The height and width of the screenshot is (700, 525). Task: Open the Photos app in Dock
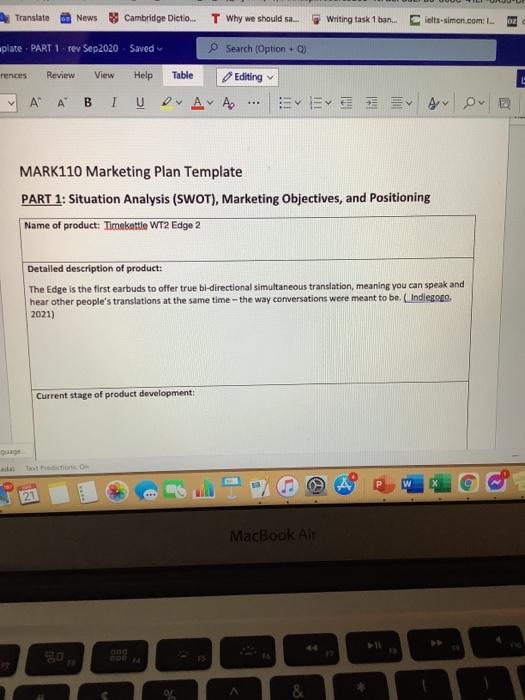click(x=117, y=491)
